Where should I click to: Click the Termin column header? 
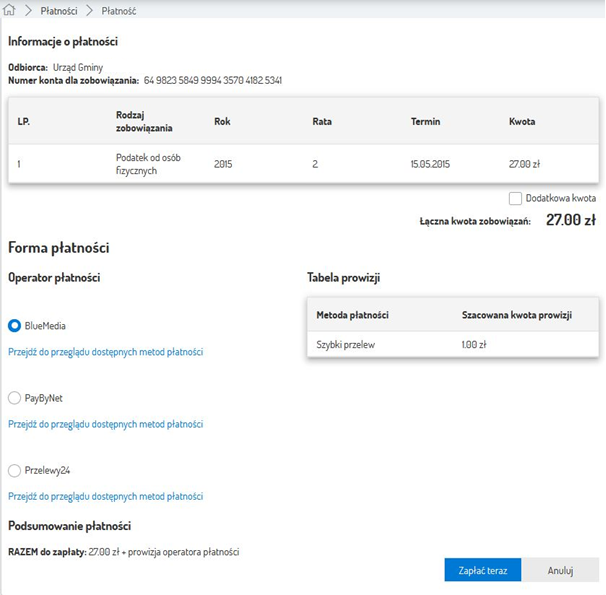425,122
